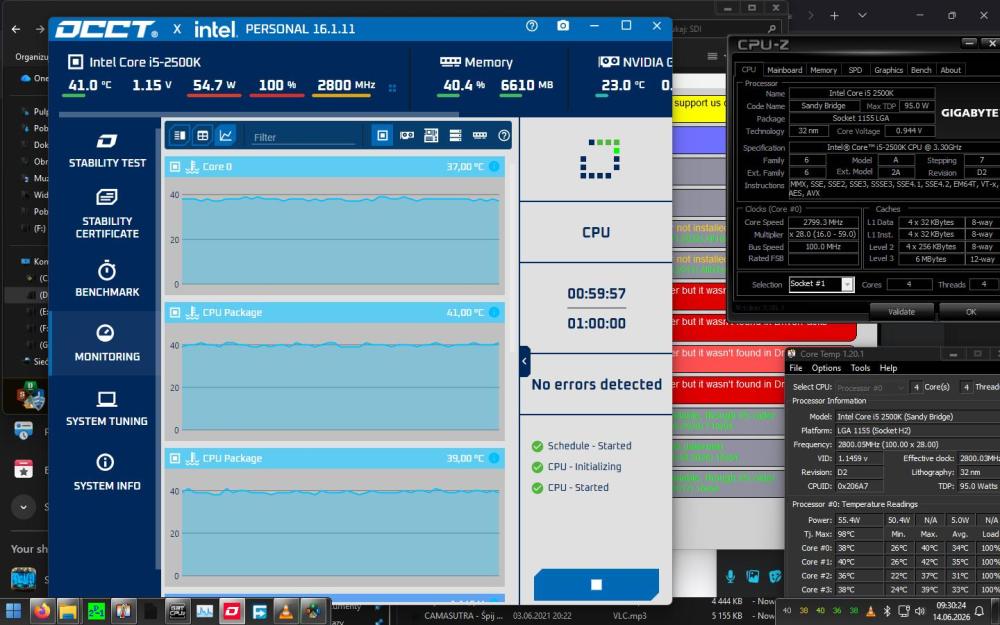
Task: Select the CPU tab in CPU-Z
Action: click(749, 70)
